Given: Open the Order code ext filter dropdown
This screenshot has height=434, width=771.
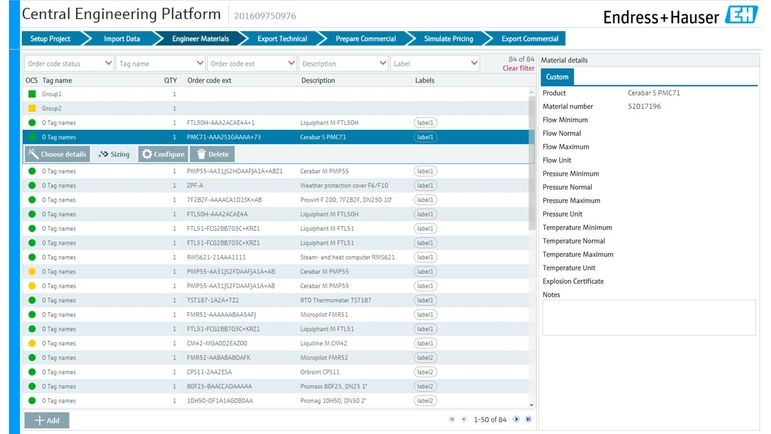Looking at the screenshot, I should [252, 63].
